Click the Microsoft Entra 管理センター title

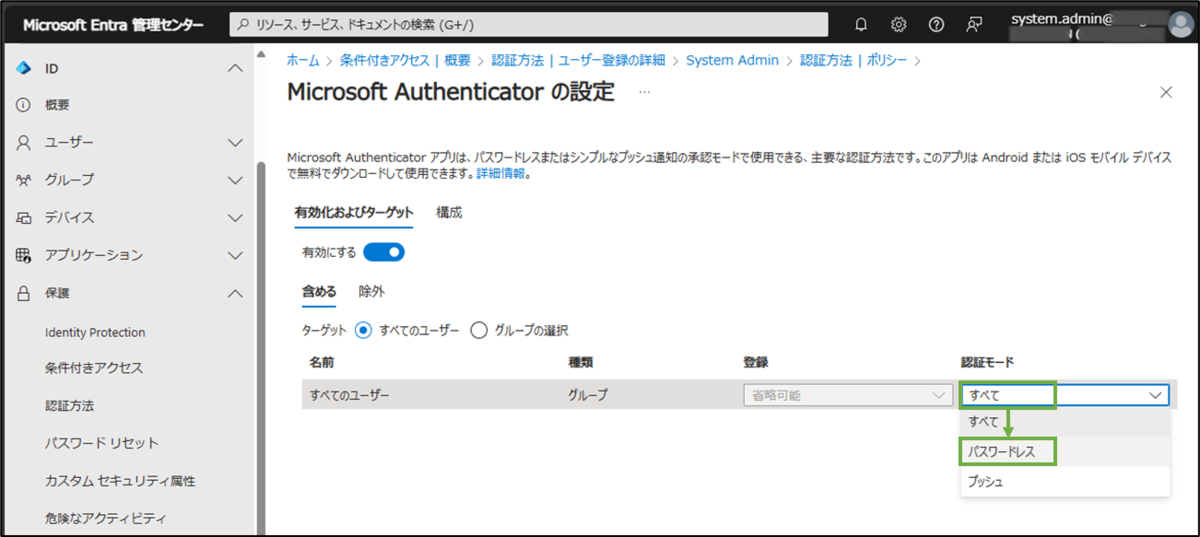coord(113,25)
